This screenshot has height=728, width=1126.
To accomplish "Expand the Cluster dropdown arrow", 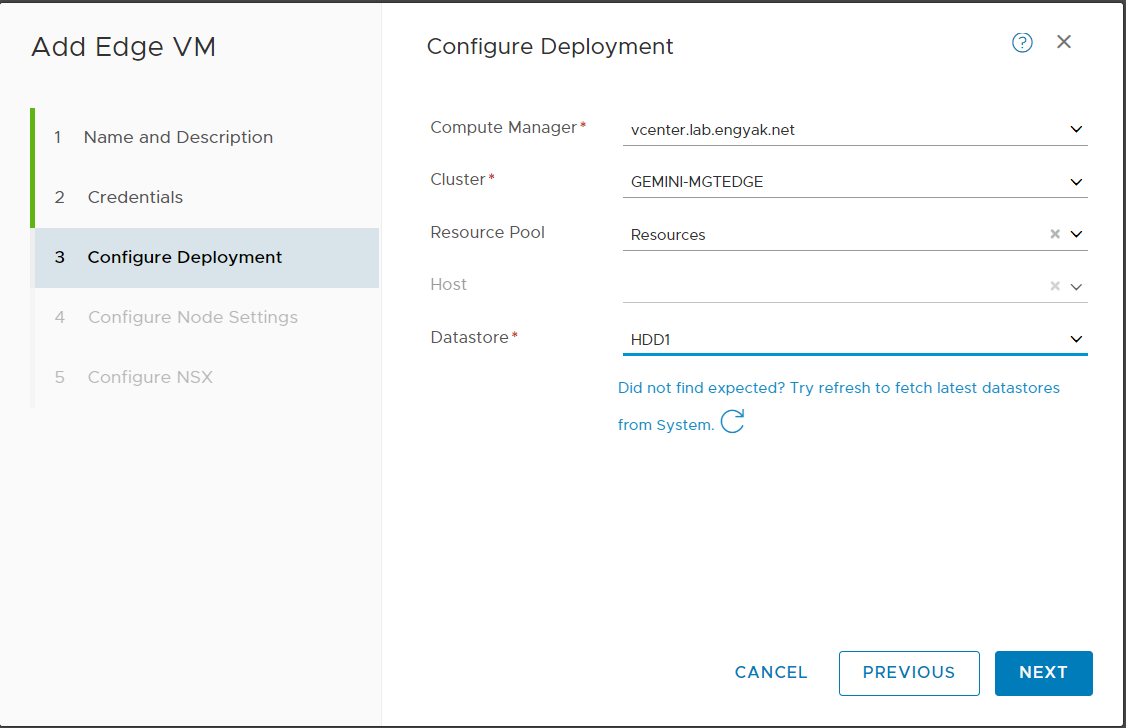I will coord(1076,182).
